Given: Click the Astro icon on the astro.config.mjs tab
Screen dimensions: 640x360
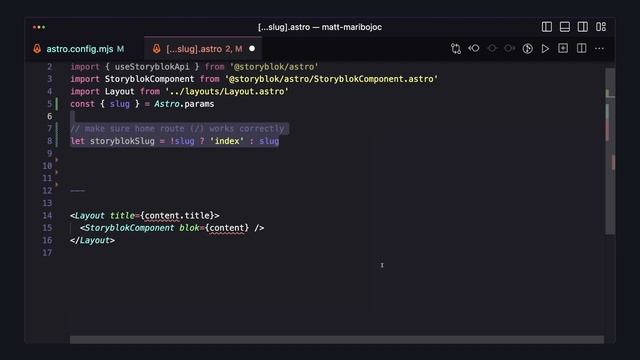Looking at the screenshot, I should (37, 49).
